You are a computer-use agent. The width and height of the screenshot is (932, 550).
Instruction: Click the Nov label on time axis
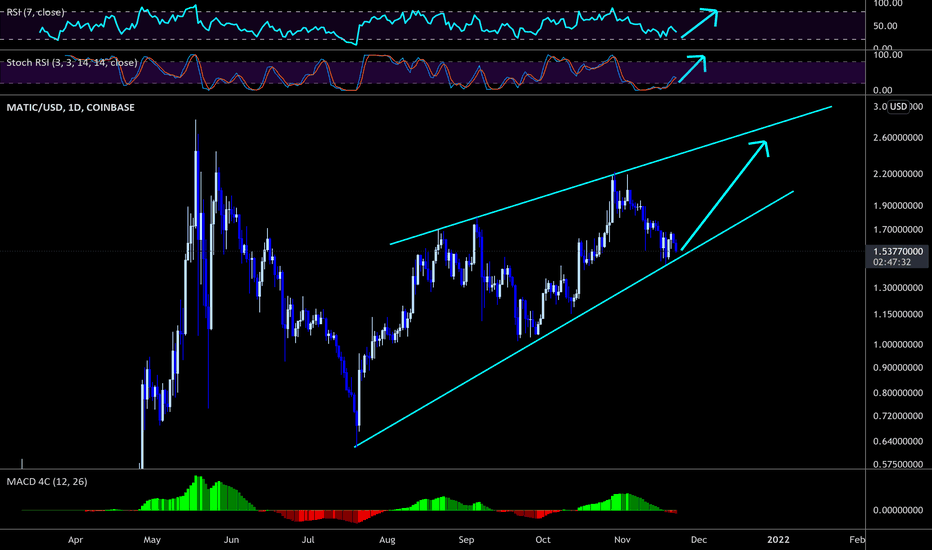622,540
